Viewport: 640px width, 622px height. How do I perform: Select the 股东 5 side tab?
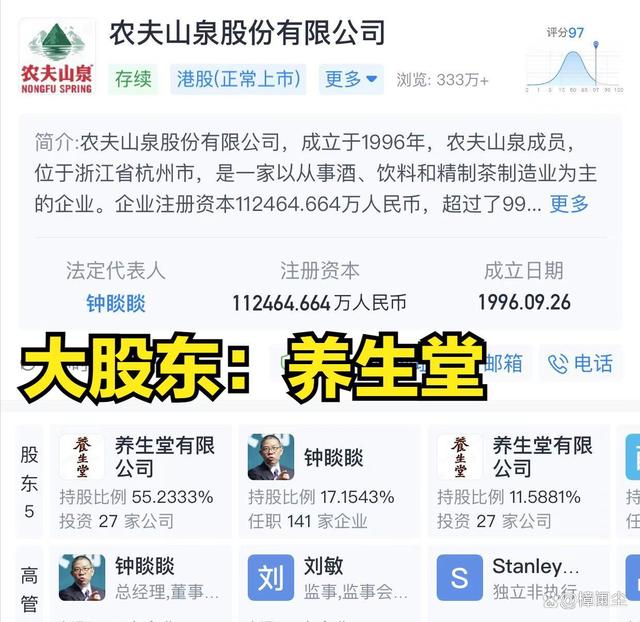coord(29,481)
